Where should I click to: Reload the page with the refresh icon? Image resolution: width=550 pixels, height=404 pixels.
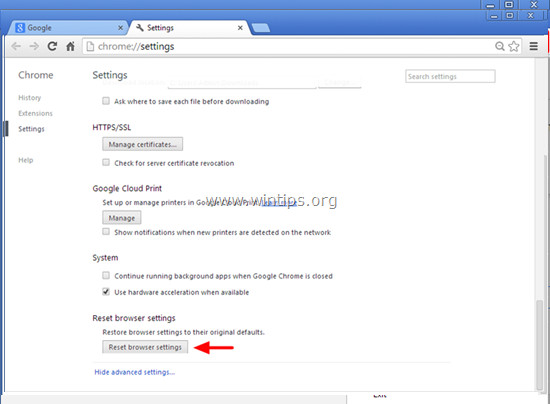point(52,46)
